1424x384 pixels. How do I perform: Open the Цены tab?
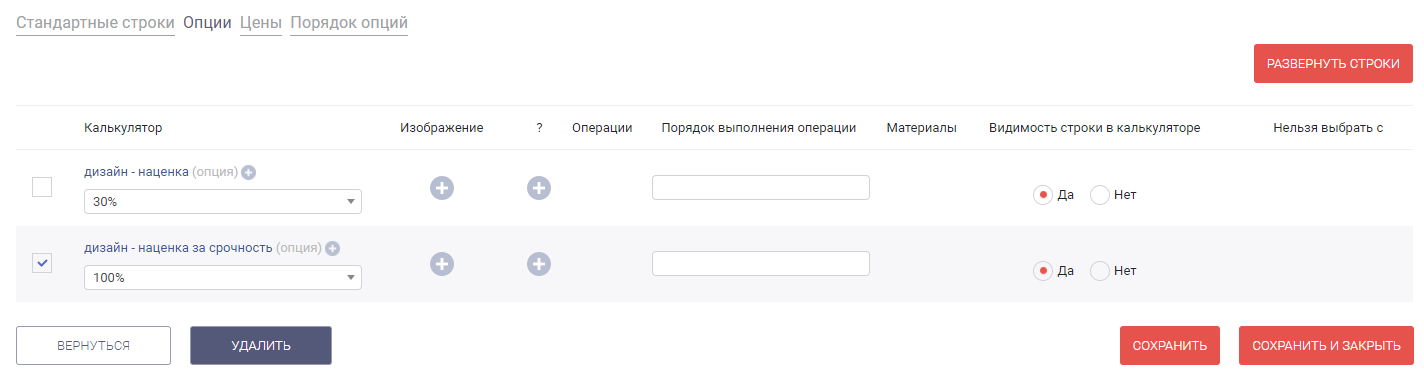[x=261, y=22]
